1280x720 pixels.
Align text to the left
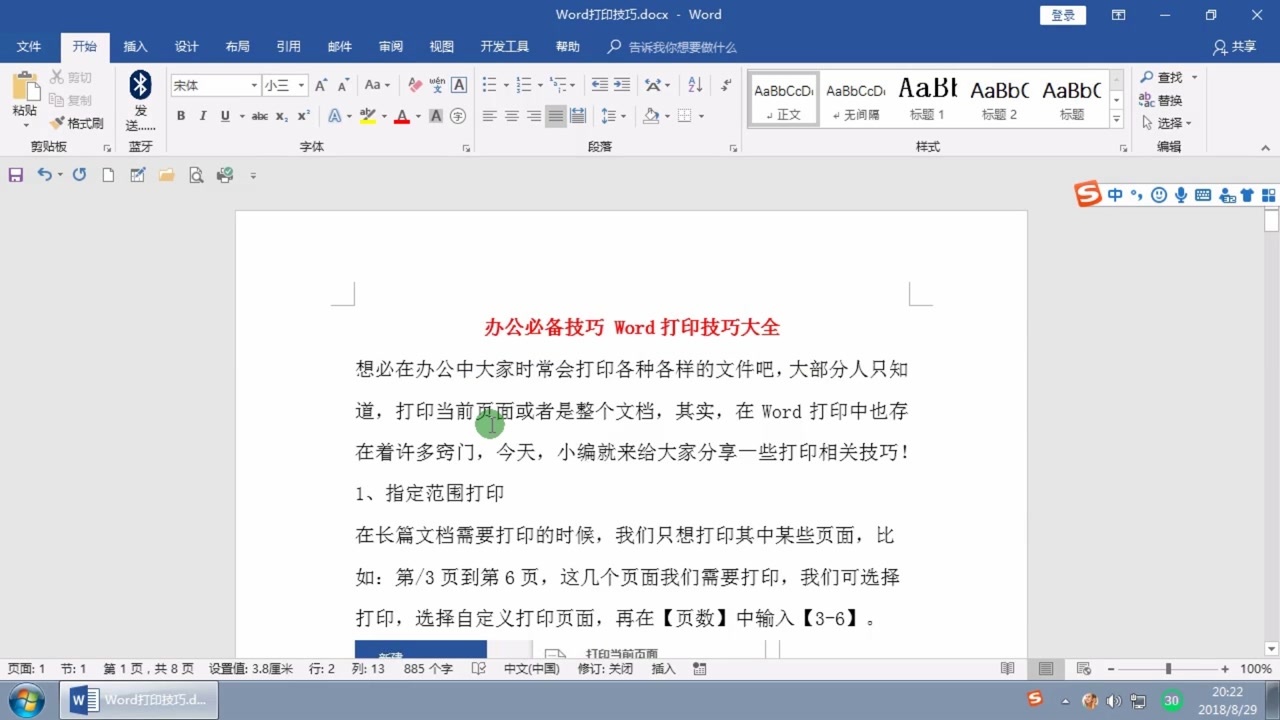tap(489, 116)
